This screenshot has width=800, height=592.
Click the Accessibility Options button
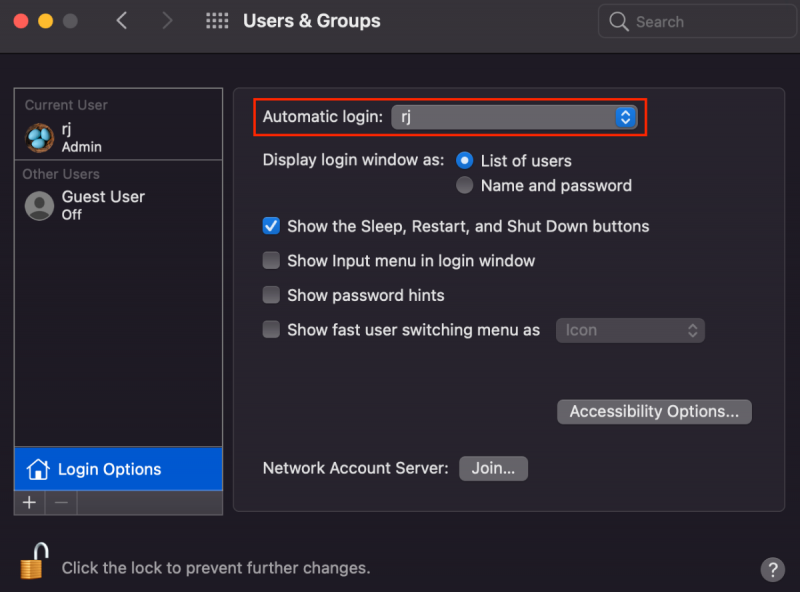[654, 411]
